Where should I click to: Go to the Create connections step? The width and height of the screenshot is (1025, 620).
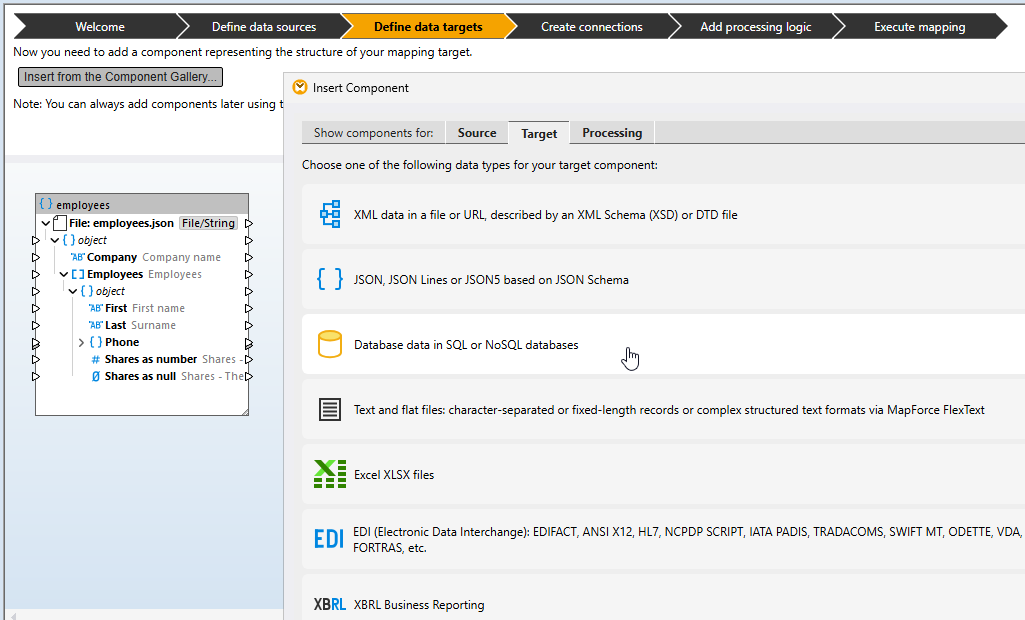(591, 27)
